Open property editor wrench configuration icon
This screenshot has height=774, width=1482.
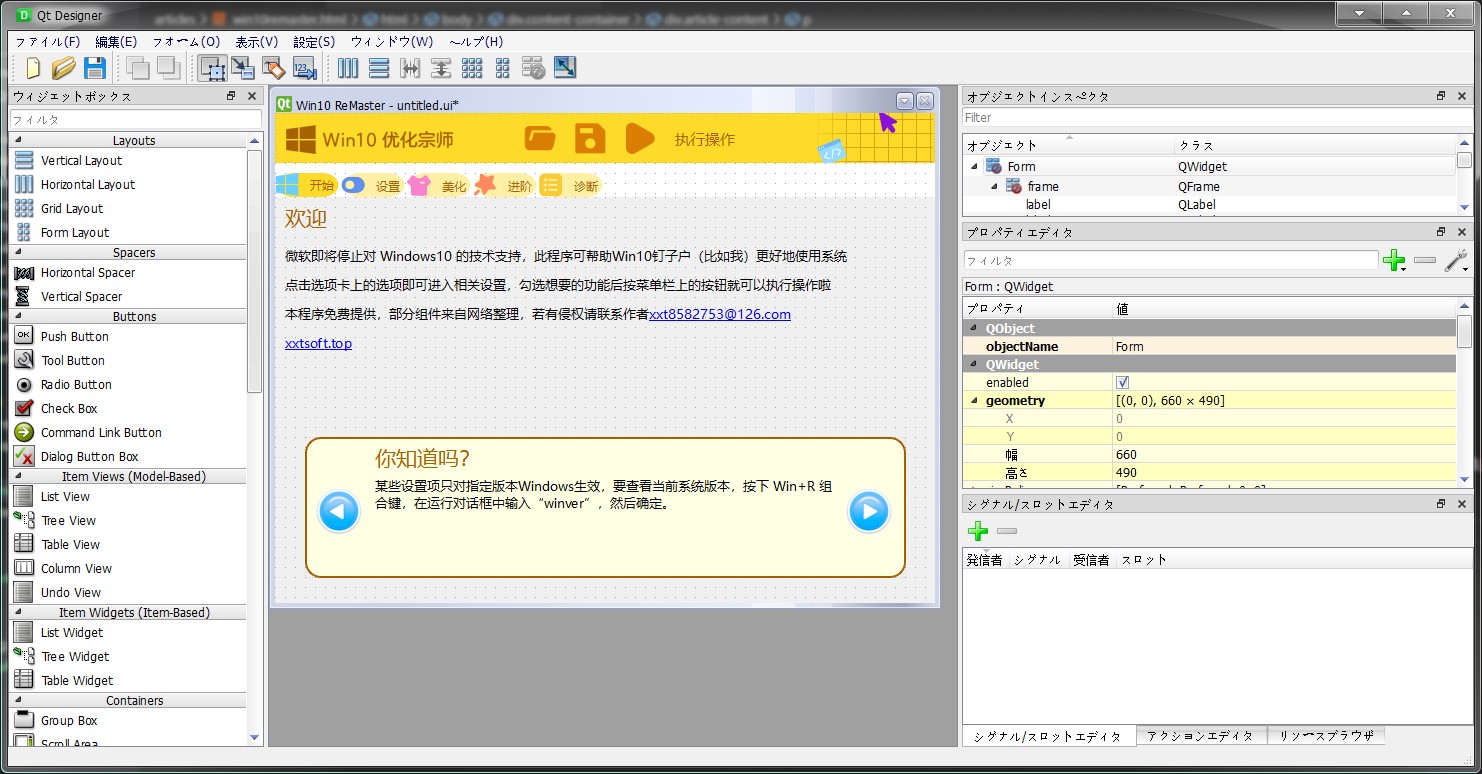[1456, 261]
